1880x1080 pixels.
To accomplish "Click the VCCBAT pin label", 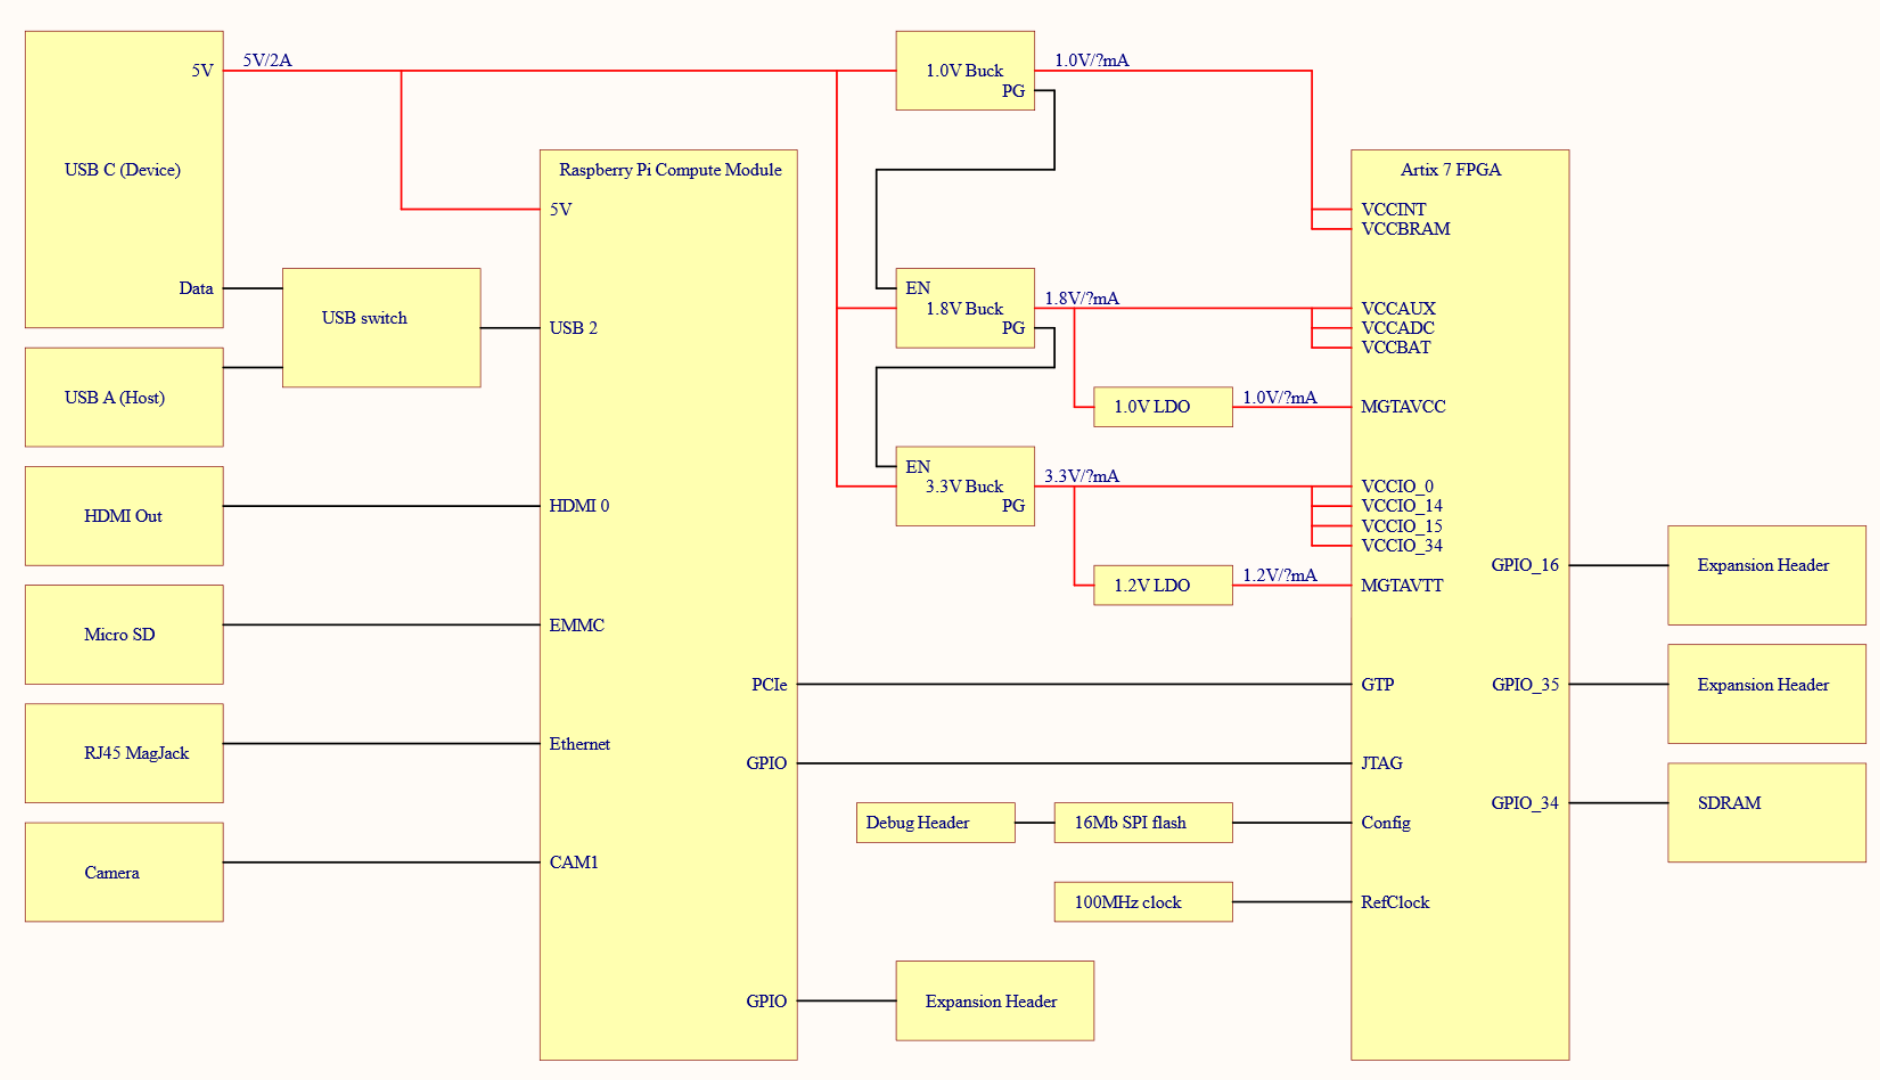I will [1395, 348].
